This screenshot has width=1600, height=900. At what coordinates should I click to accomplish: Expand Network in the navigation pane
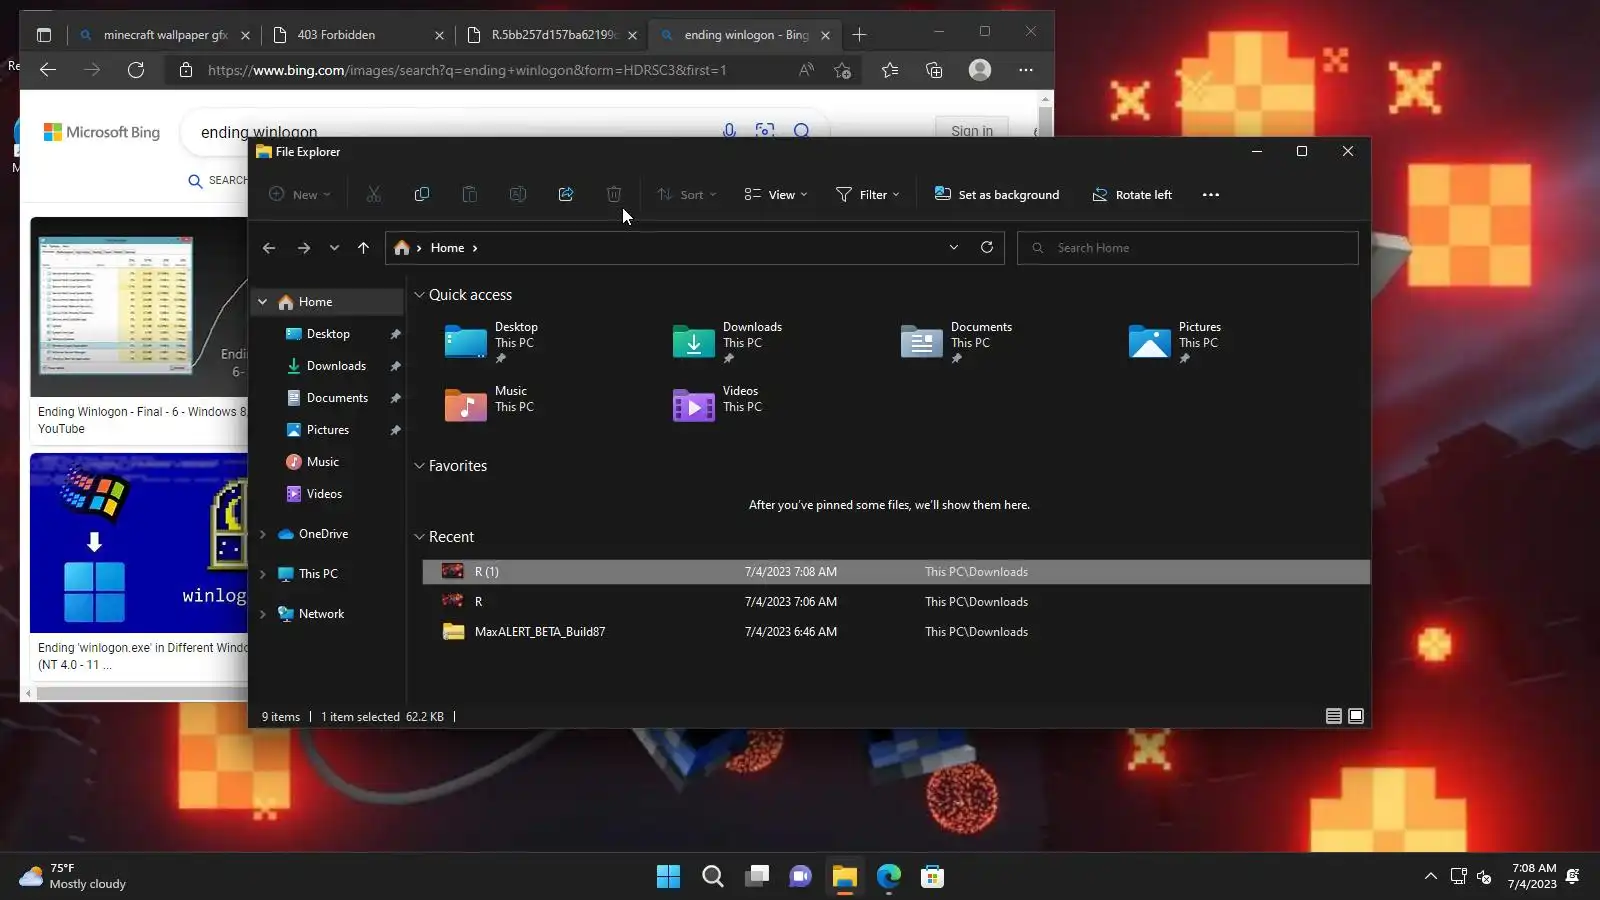[x=263, y=614]
